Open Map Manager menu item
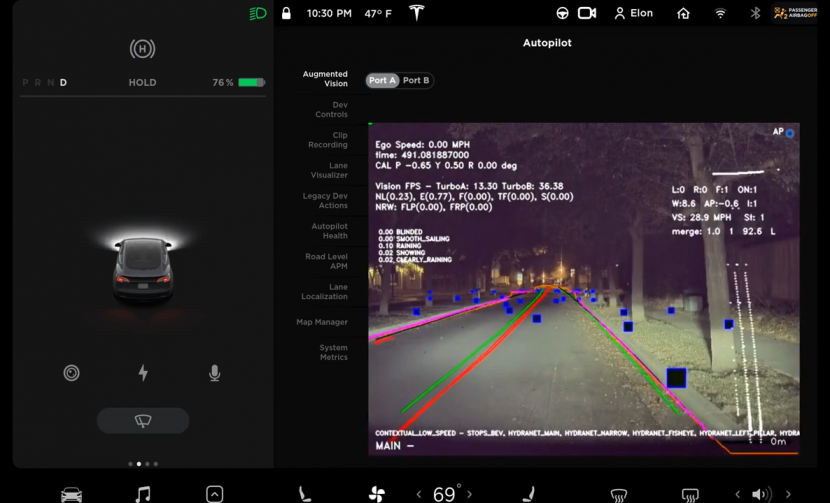This screenshot has width=830, height=503. 322,322
